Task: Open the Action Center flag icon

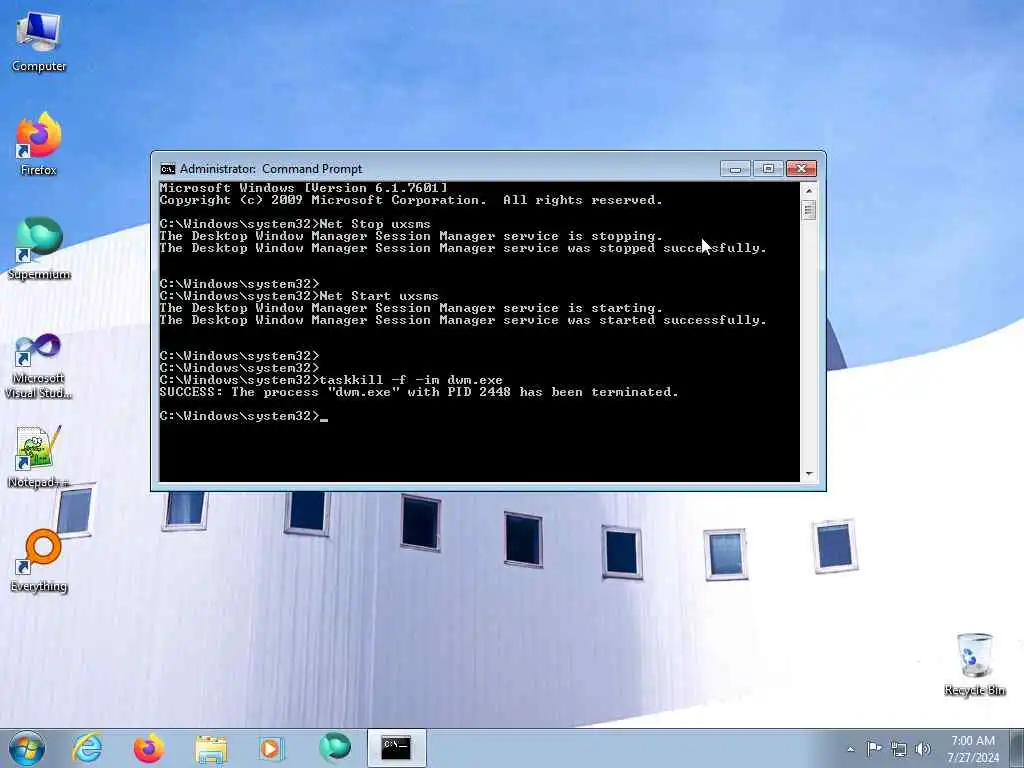Action: (x=873, y=749)
